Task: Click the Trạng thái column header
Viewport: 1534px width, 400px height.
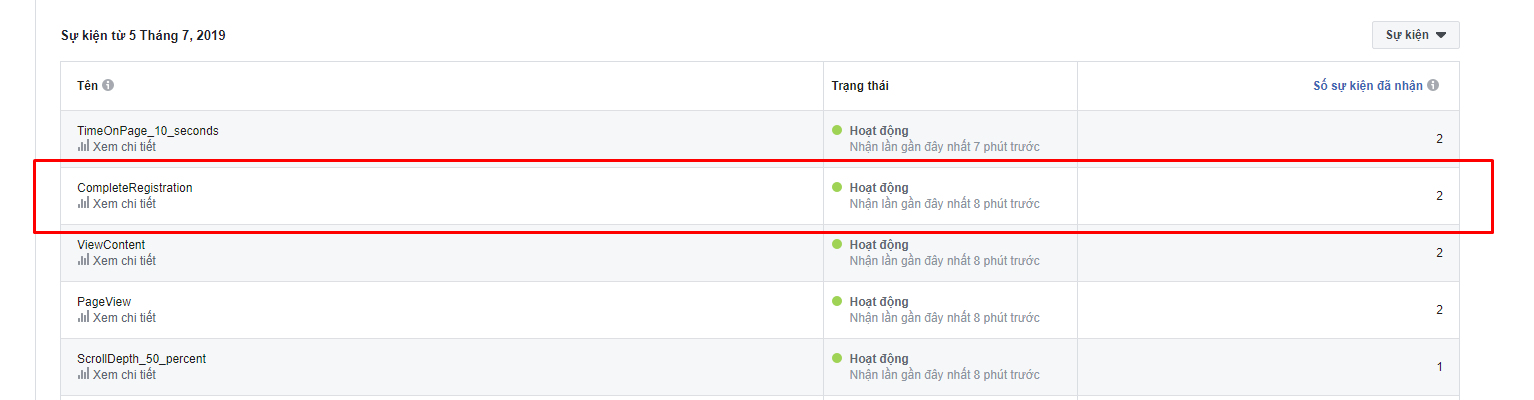Action: click(860, 86)
